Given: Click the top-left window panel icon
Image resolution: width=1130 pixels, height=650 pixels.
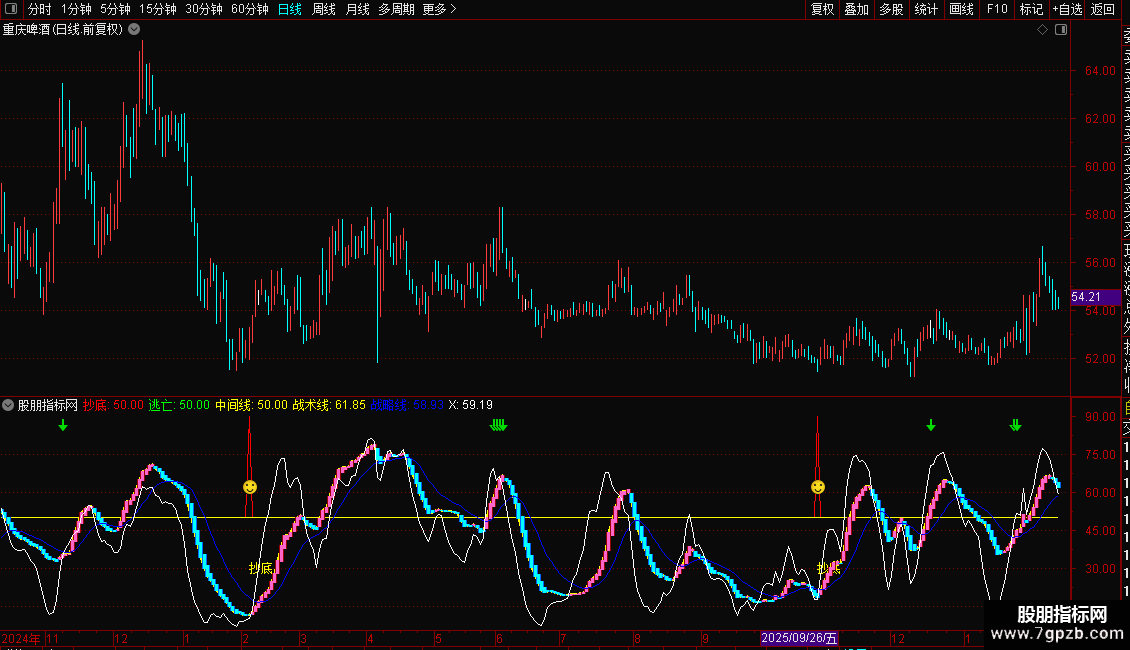Looking at the screenshot, I should 11,9.
